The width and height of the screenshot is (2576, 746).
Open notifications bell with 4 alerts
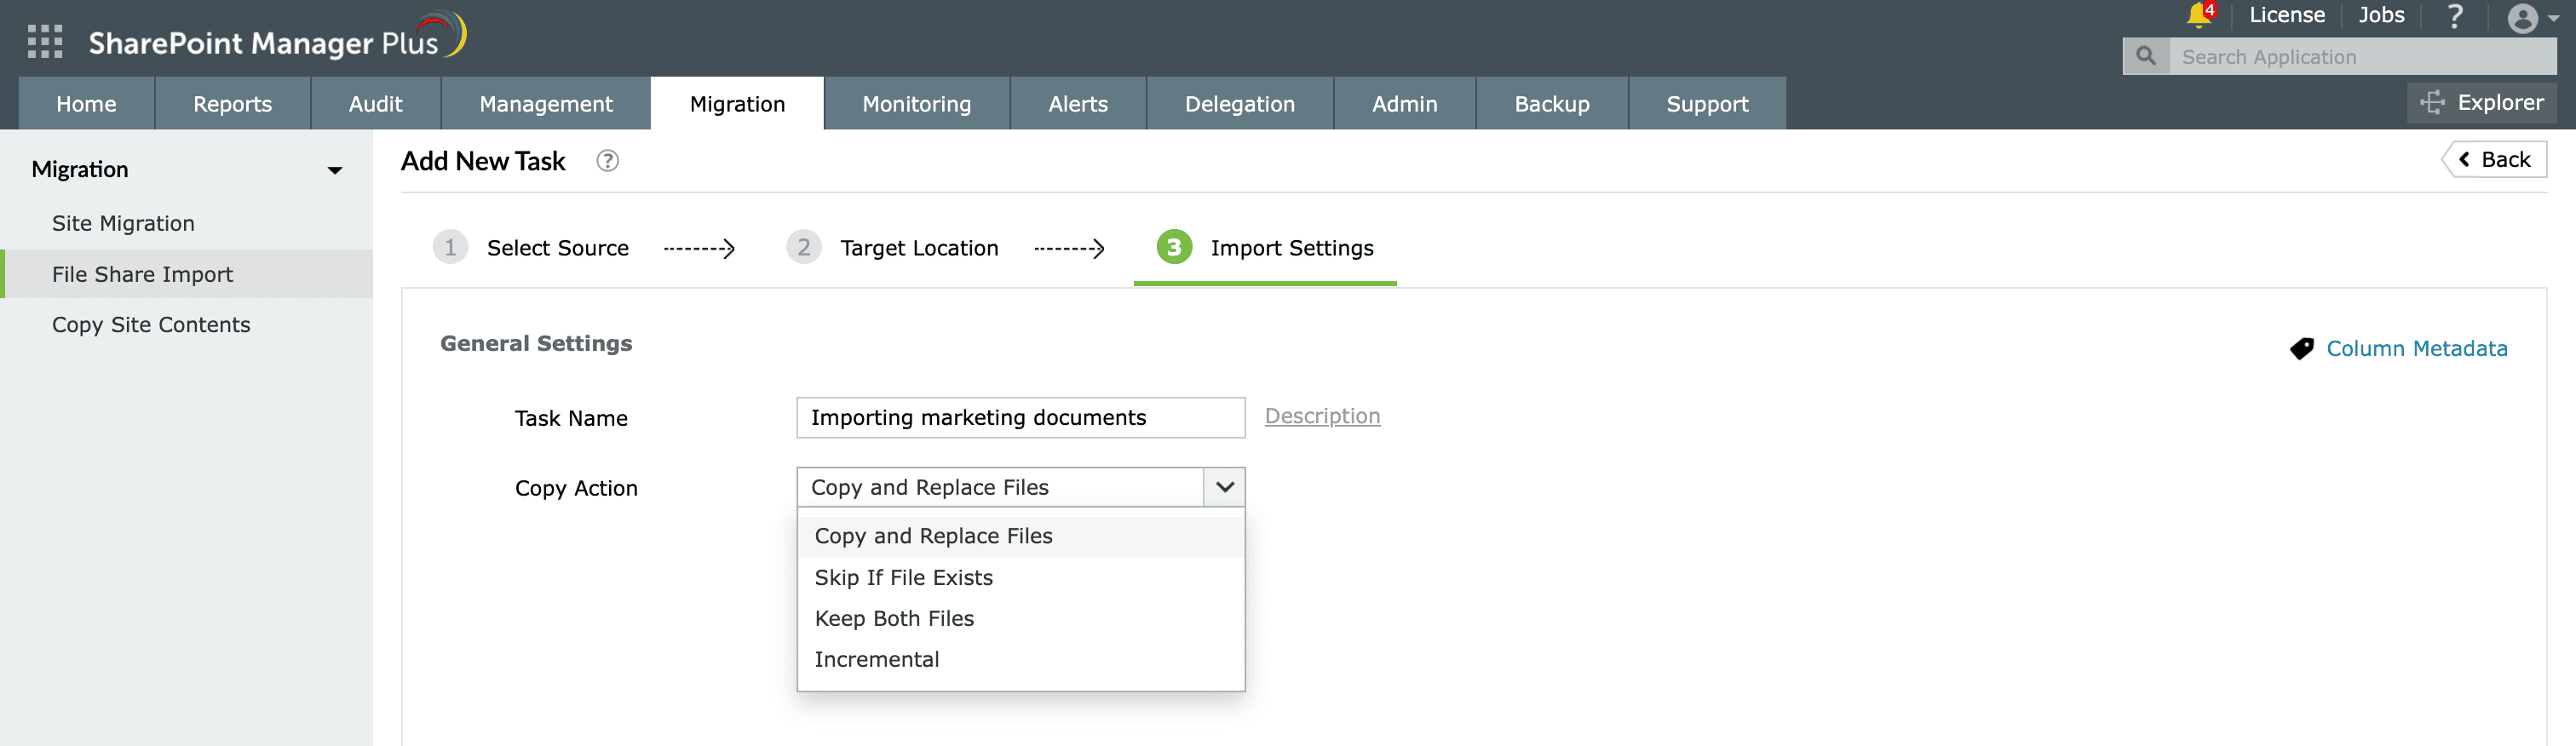click(2200, 15)
